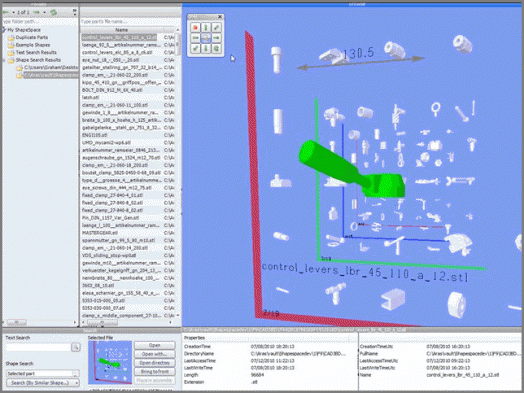Click the Selected File preview thumbnail
The image size is (524, 393).
[x=110, y=363]
